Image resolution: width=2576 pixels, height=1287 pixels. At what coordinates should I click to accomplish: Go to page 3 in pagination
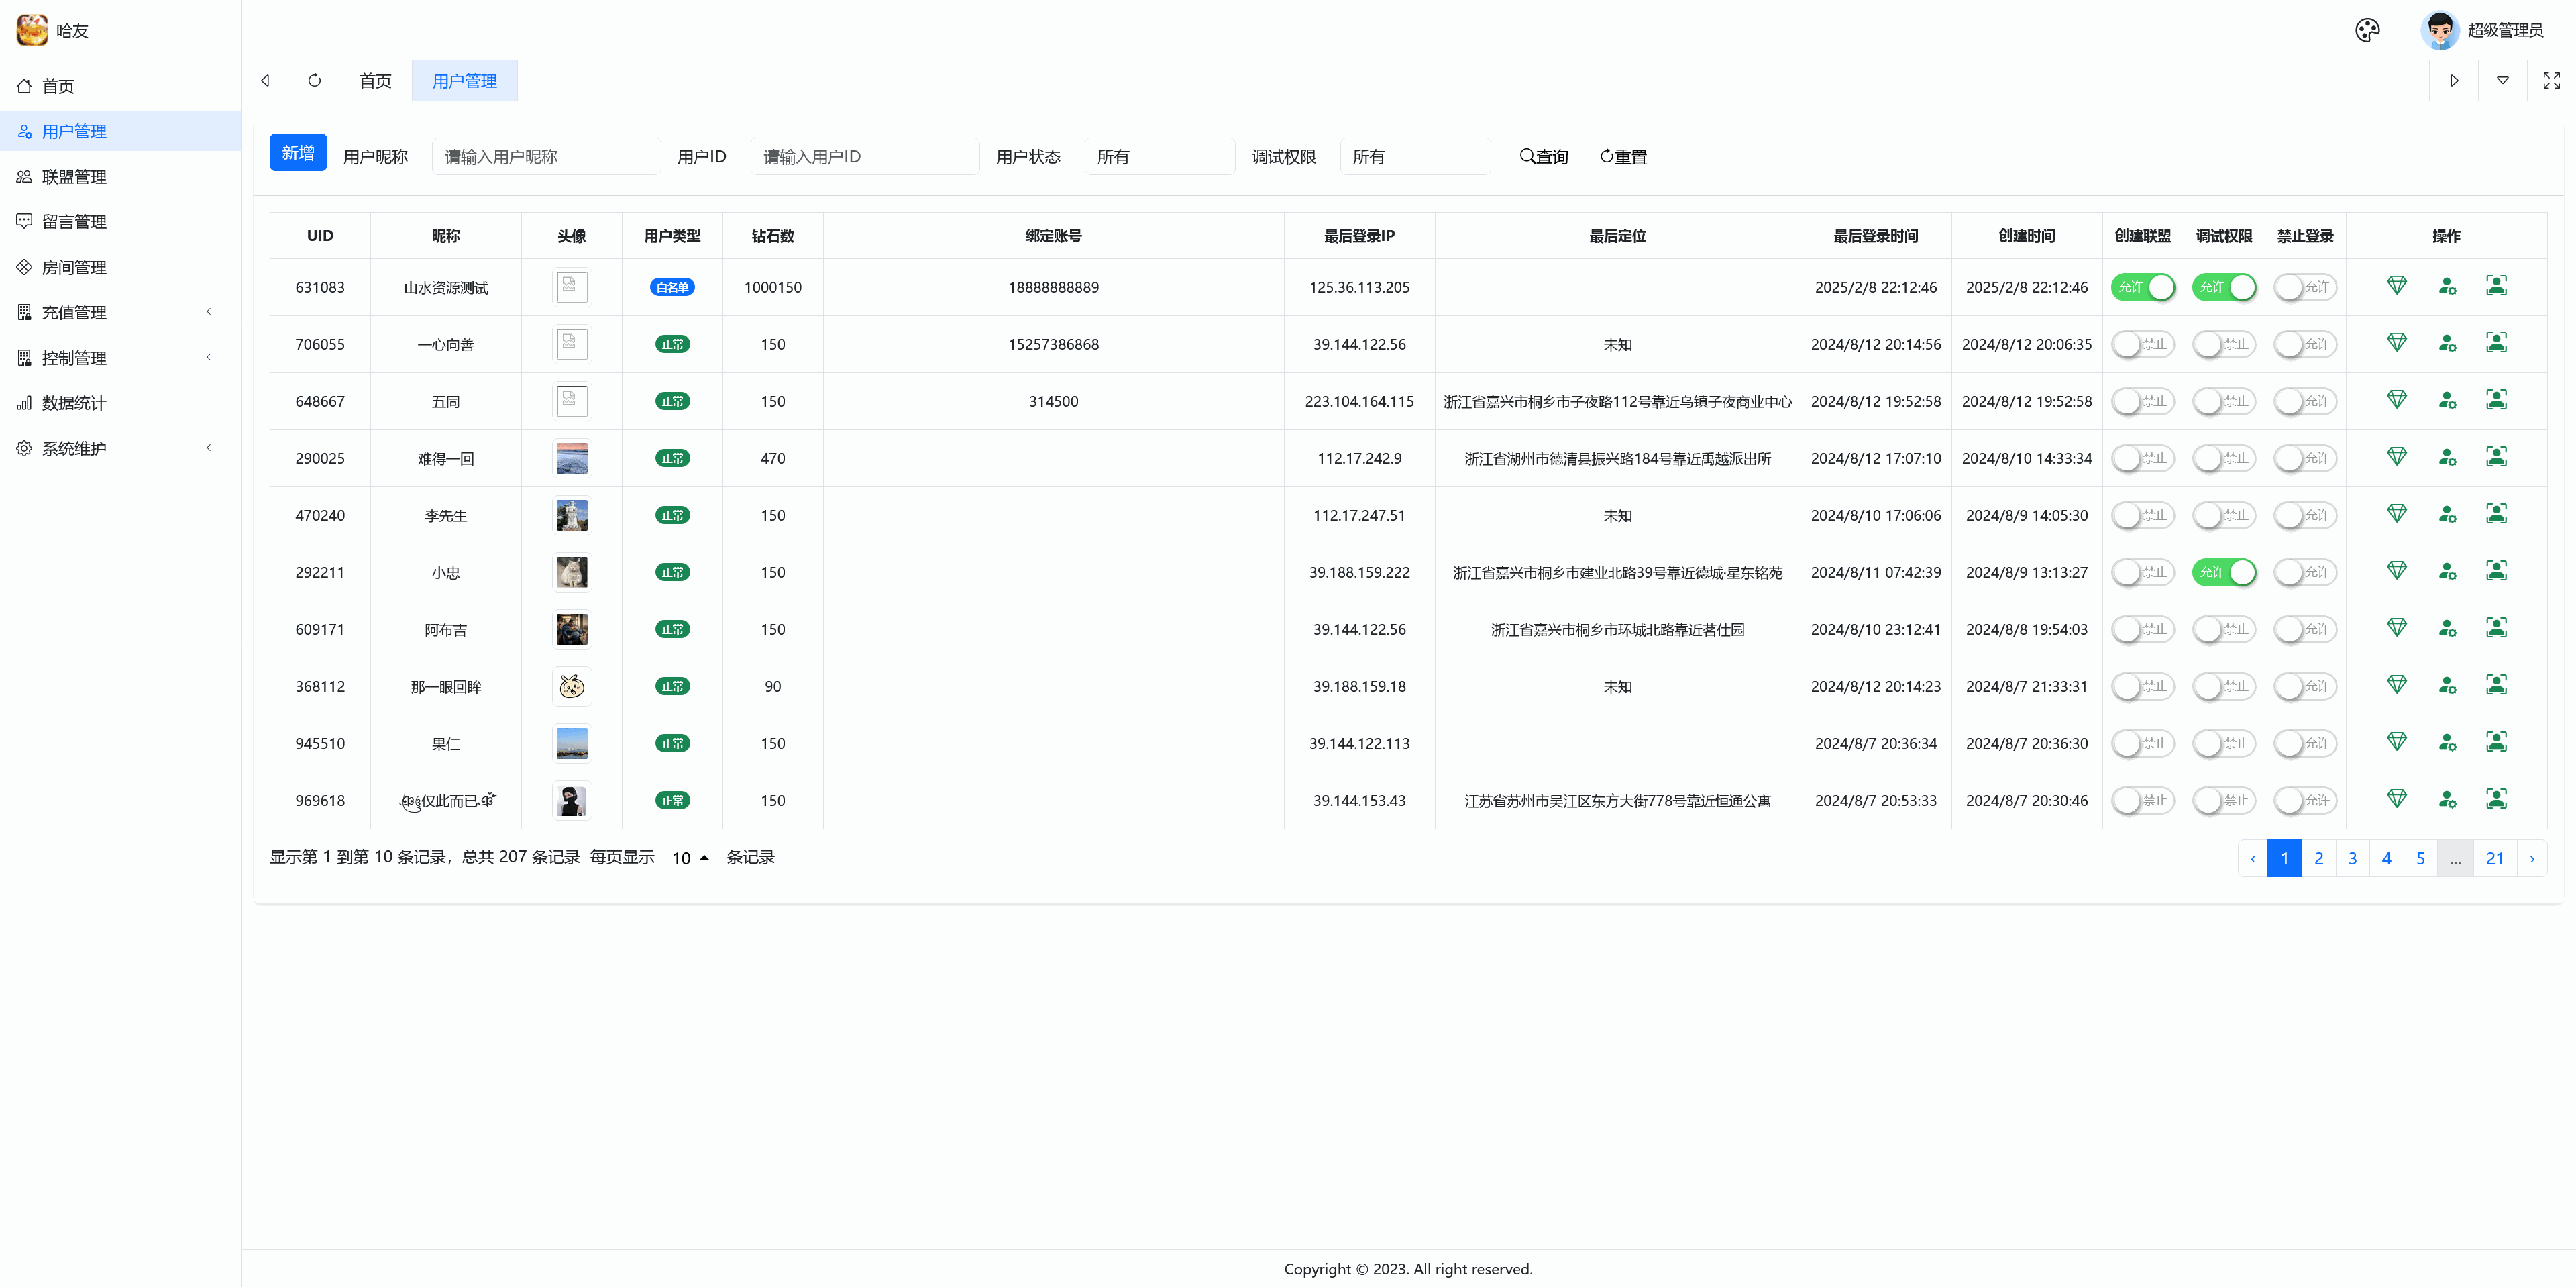coord(2352,858)
